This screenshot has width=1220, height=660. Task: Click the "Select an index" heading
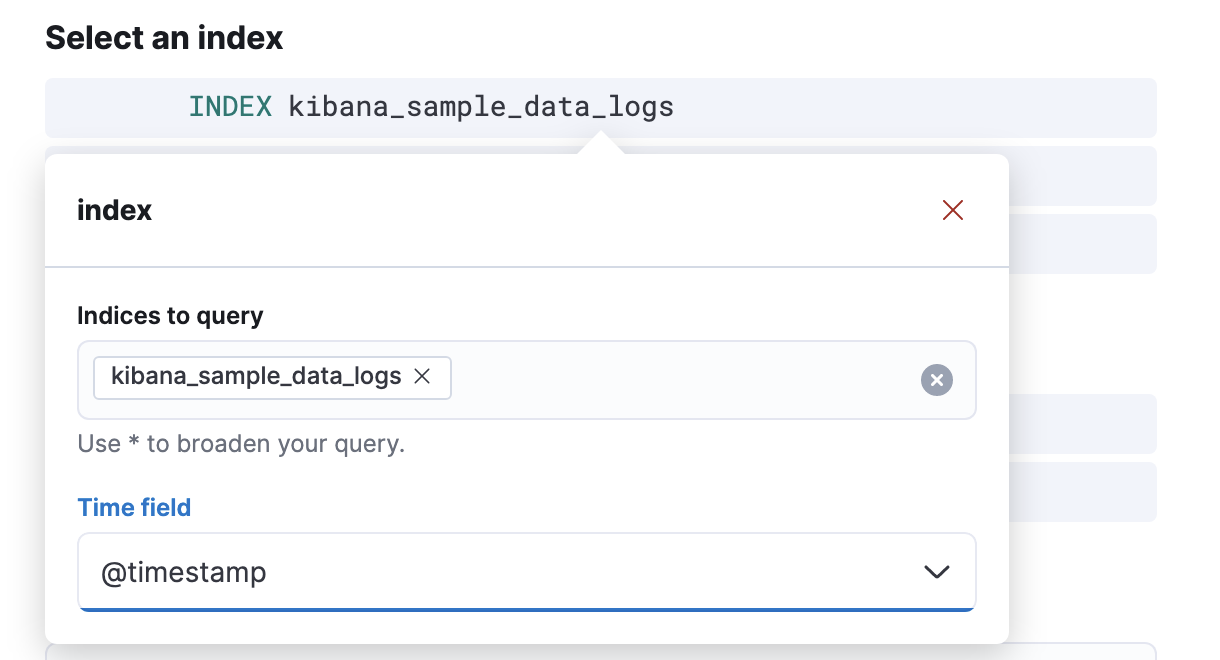[164, 38]
